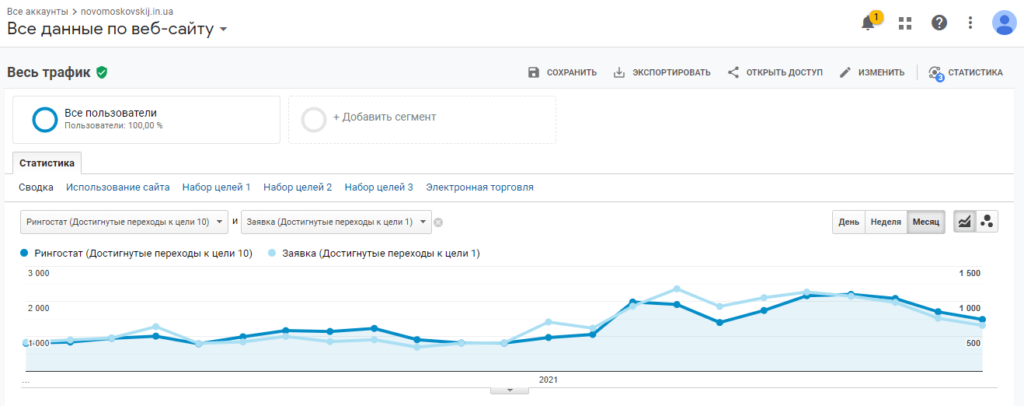This screenshot has height=406, width=1024.
Task: Select the Все пользователи segment
Action: [146, 119]
